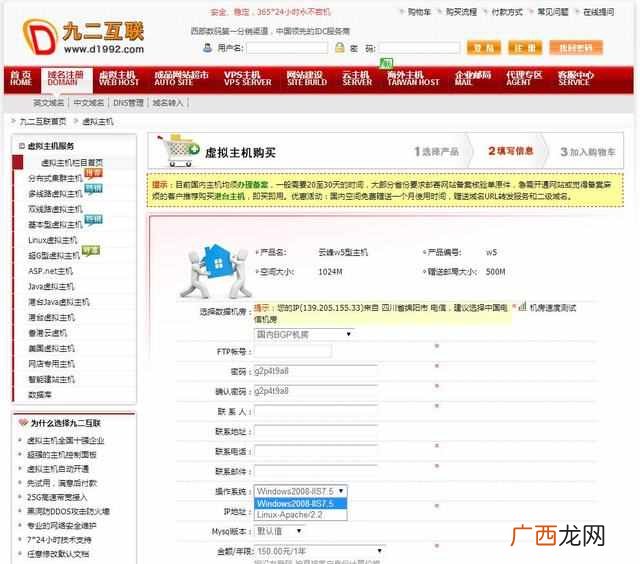640x564 pixels.
Task: Click 中文域名 in the sub-navigation
Action: coord(89,103)
